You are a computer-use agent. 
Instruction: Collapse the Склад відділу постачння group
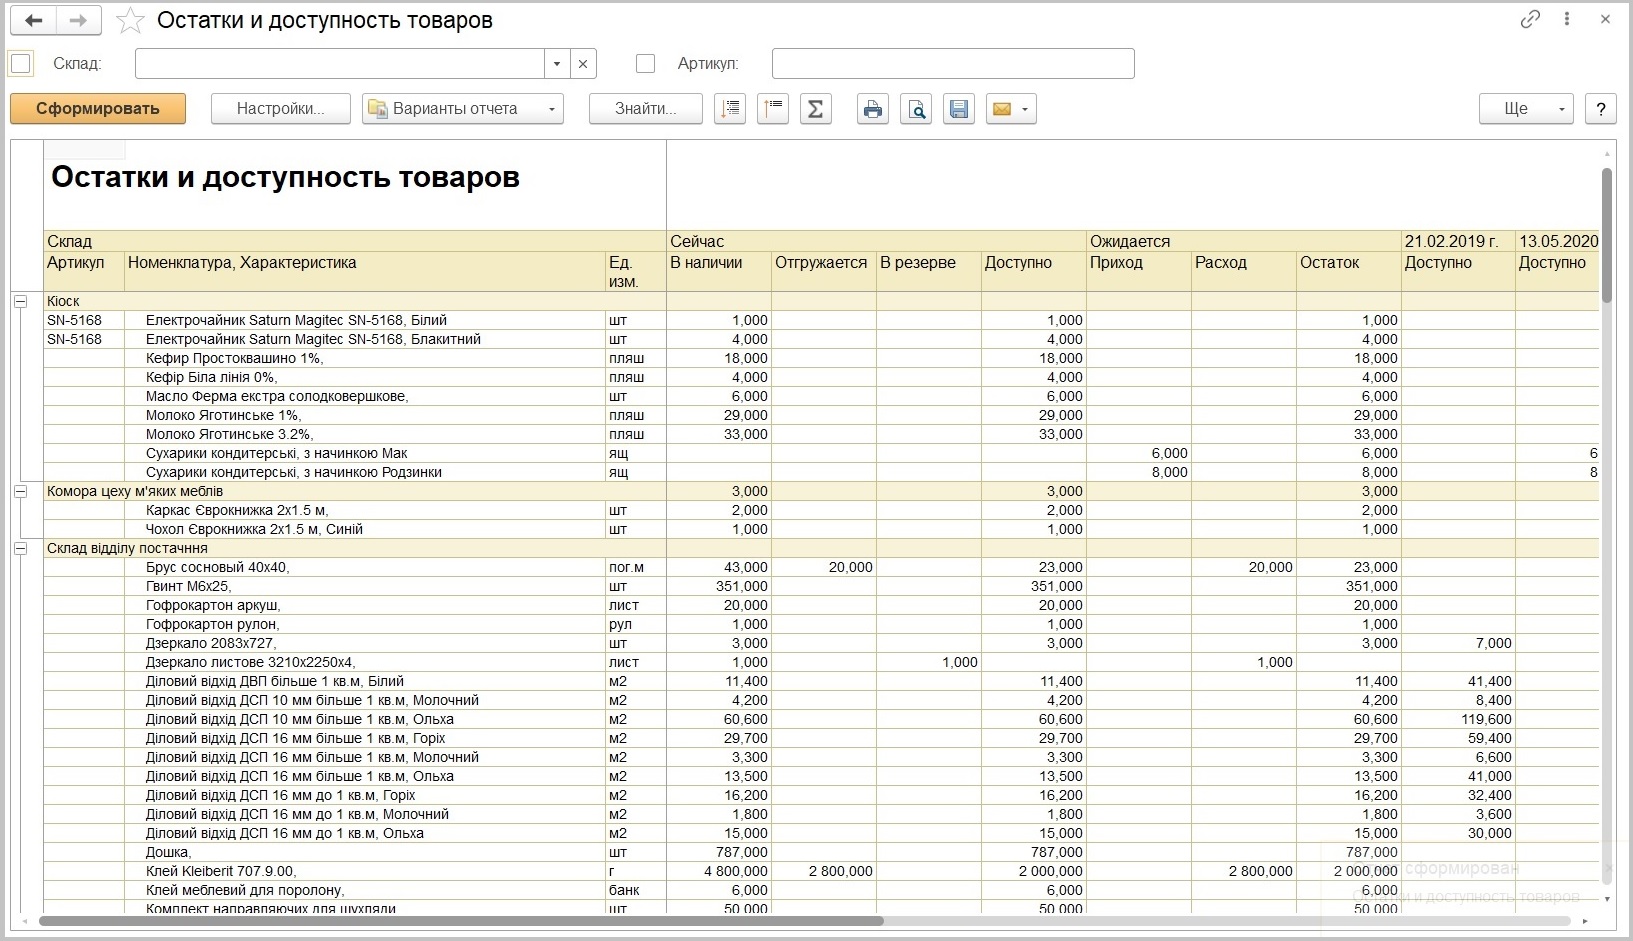click(20, 548)
